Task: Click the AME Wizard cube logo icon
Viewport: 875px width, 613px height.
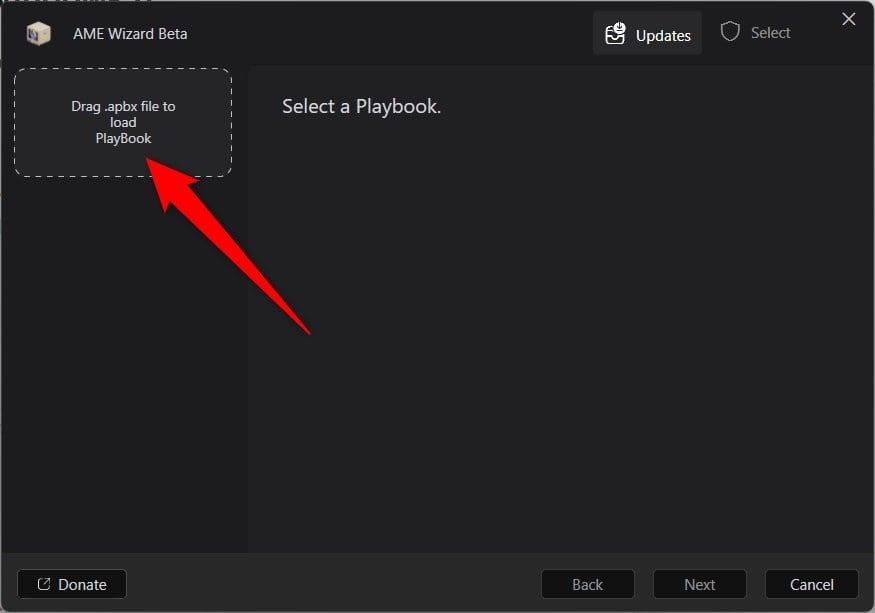Action: pyautogui.click(x=39, y=33)
